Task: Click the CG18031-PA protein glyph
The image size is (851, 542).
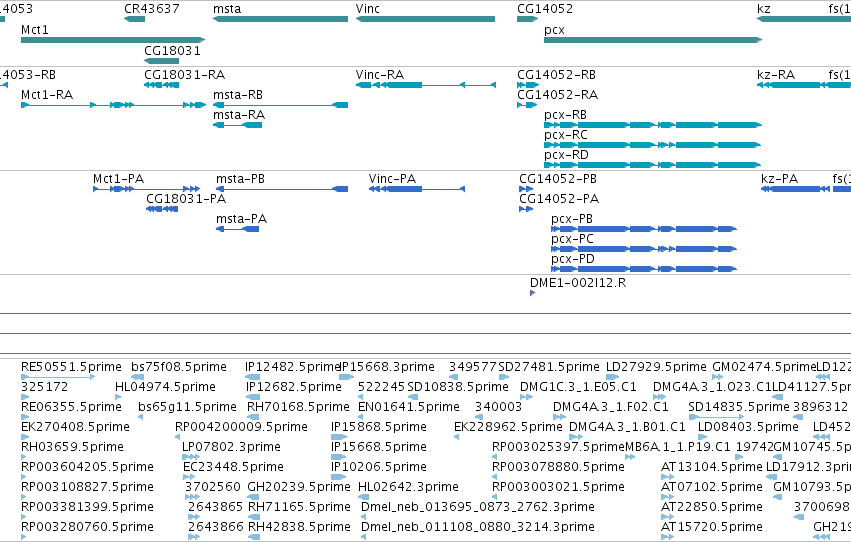Action: pyautogui.click(x=162, y=209)
